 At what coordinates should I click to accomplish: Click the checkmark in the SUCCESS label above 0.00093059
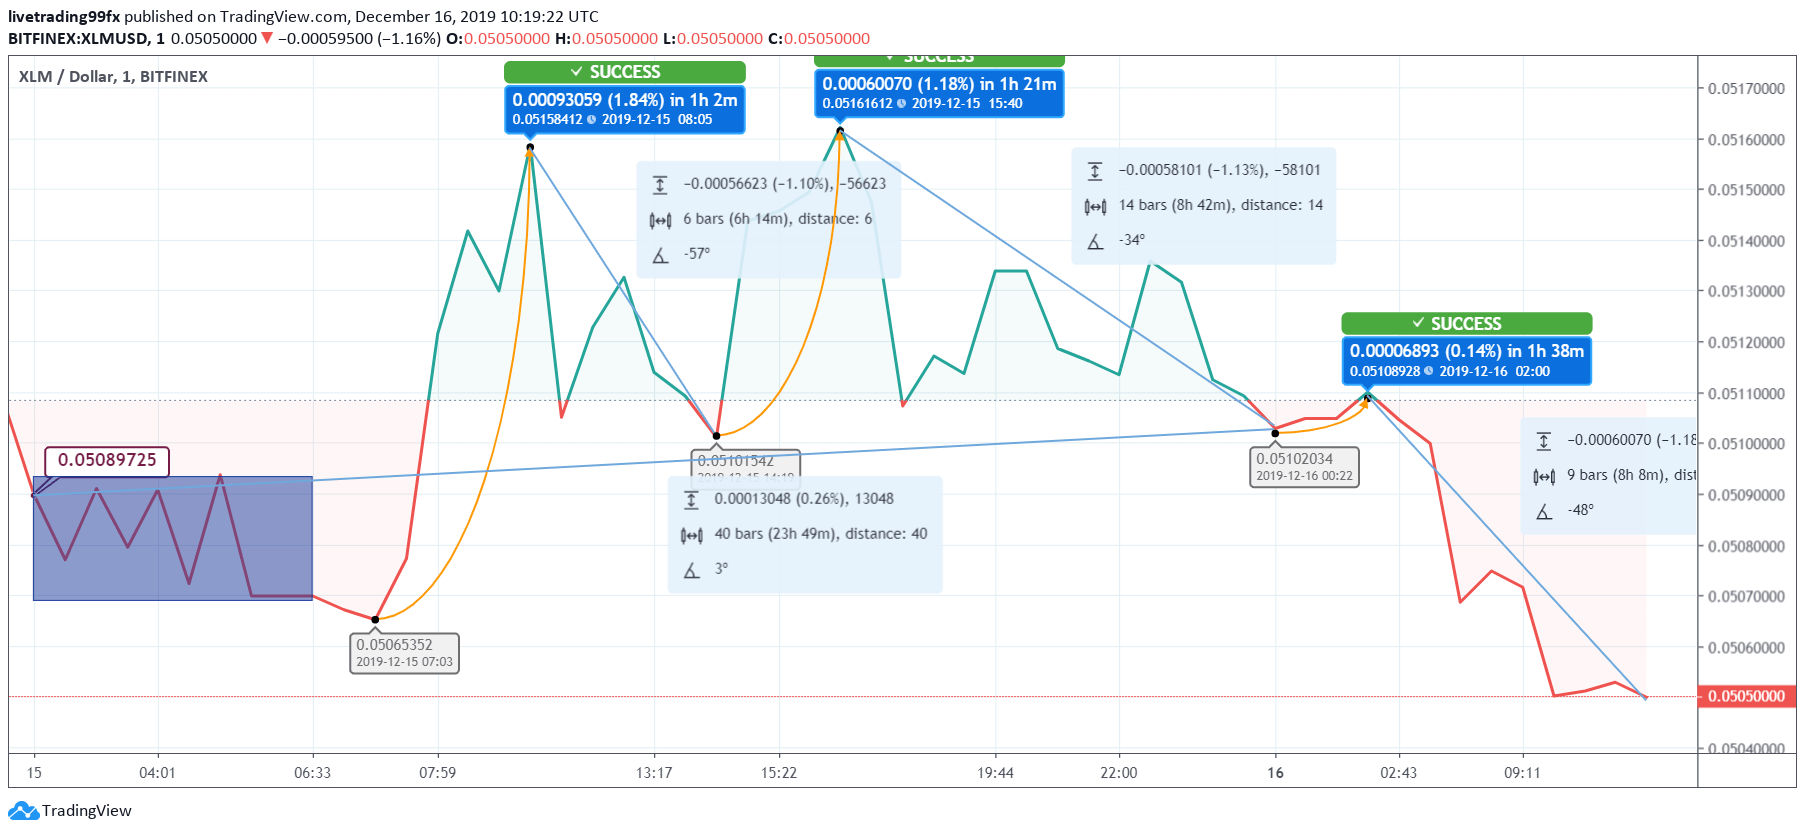tap(576, 72)
